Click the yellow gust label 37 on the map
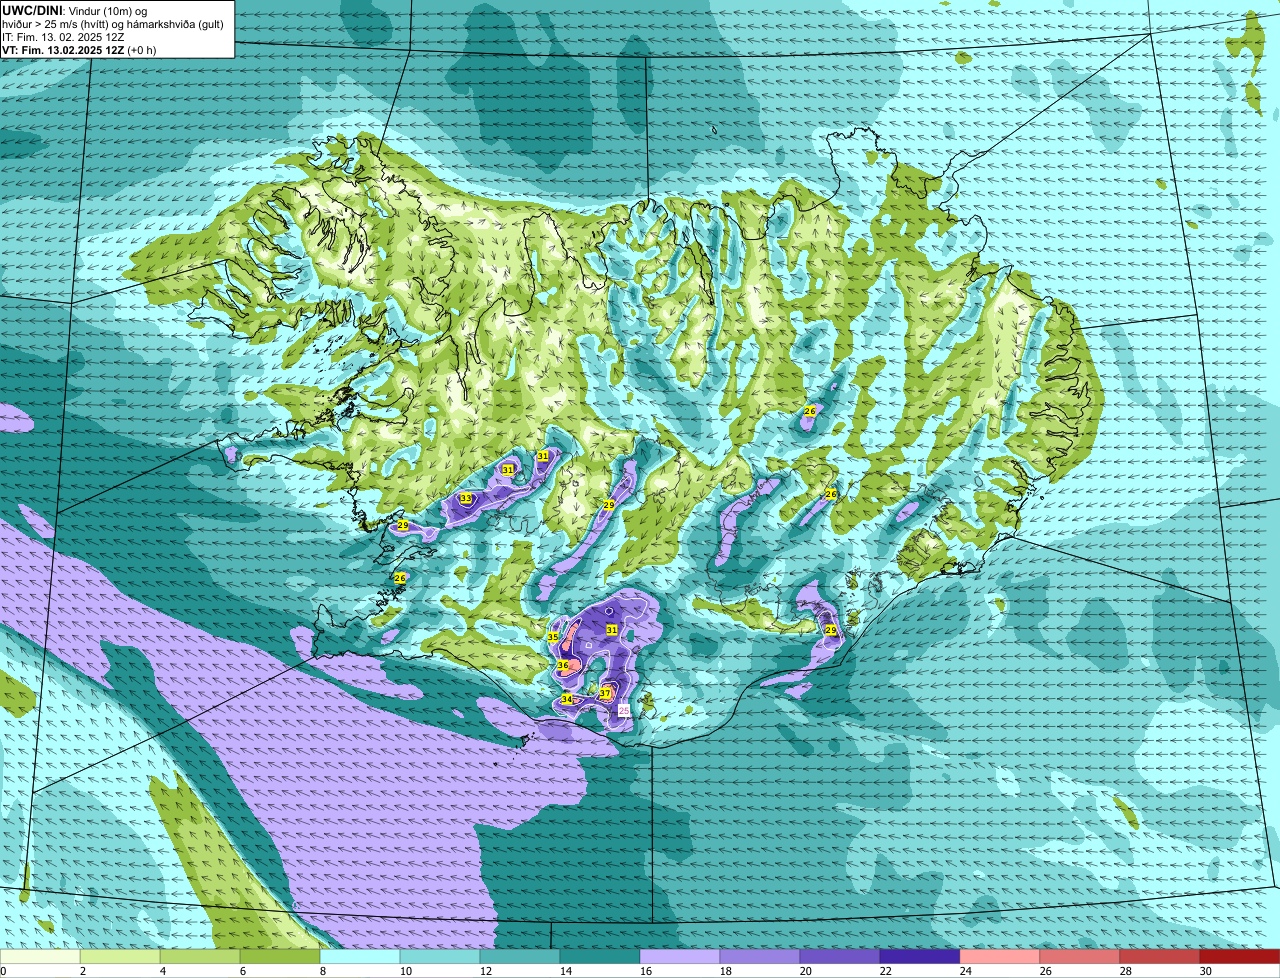The height and width of the screenshot is (978, 1280). 605,693
